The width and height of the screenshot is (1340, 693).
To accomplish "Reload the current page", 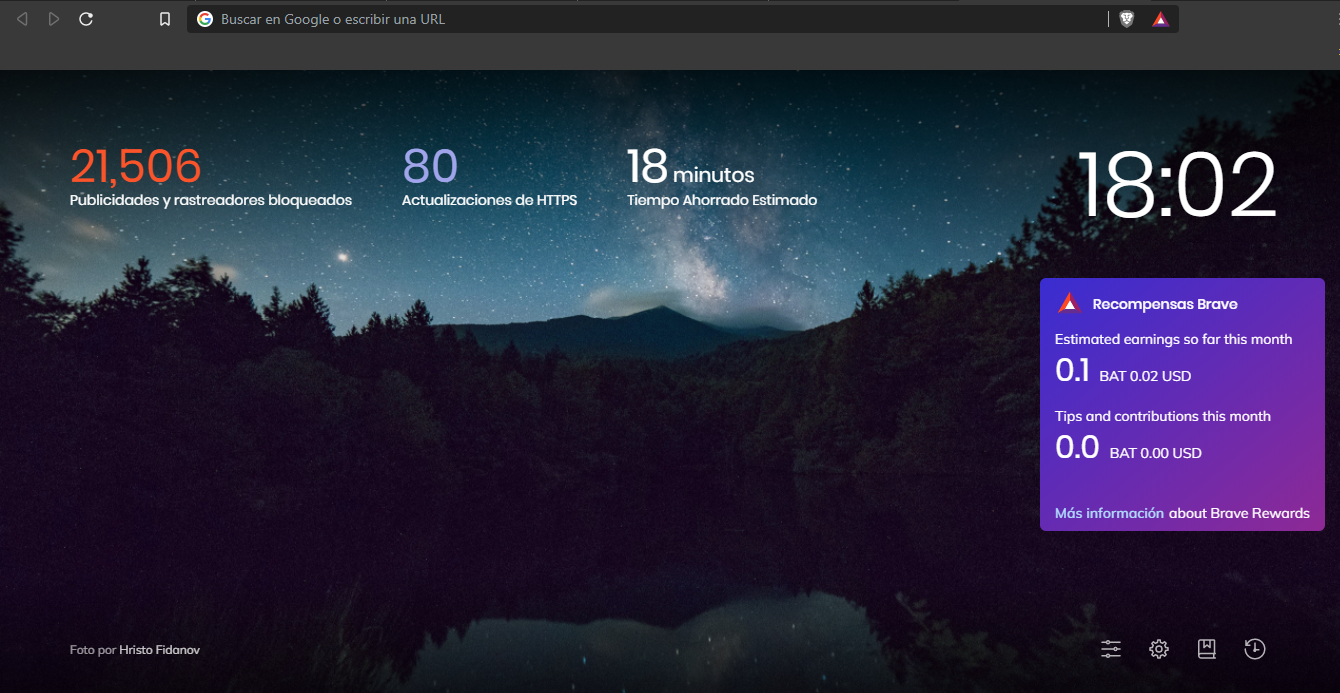I will (86, 19).
